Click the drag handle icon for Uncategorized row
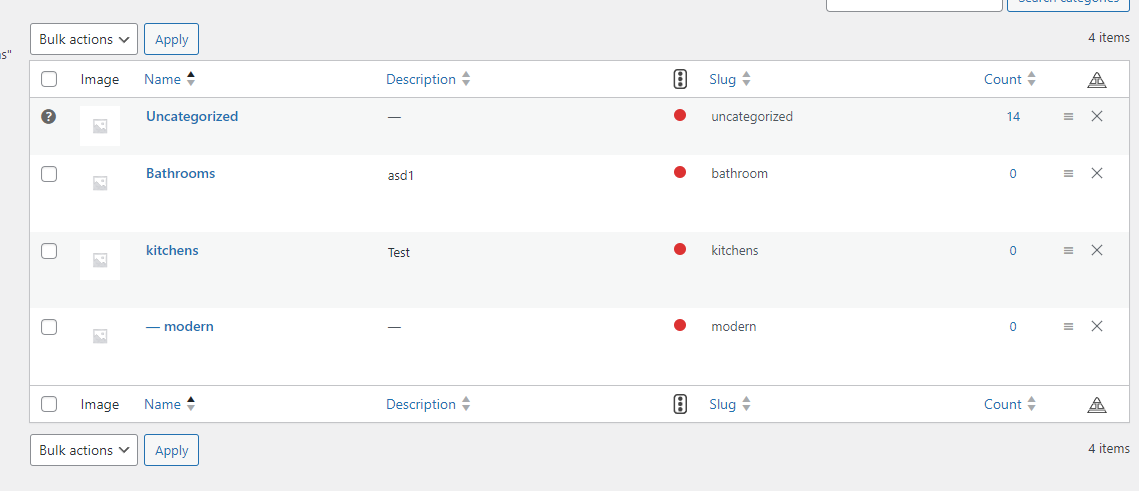1139x491 pixels. (1068, 117)
